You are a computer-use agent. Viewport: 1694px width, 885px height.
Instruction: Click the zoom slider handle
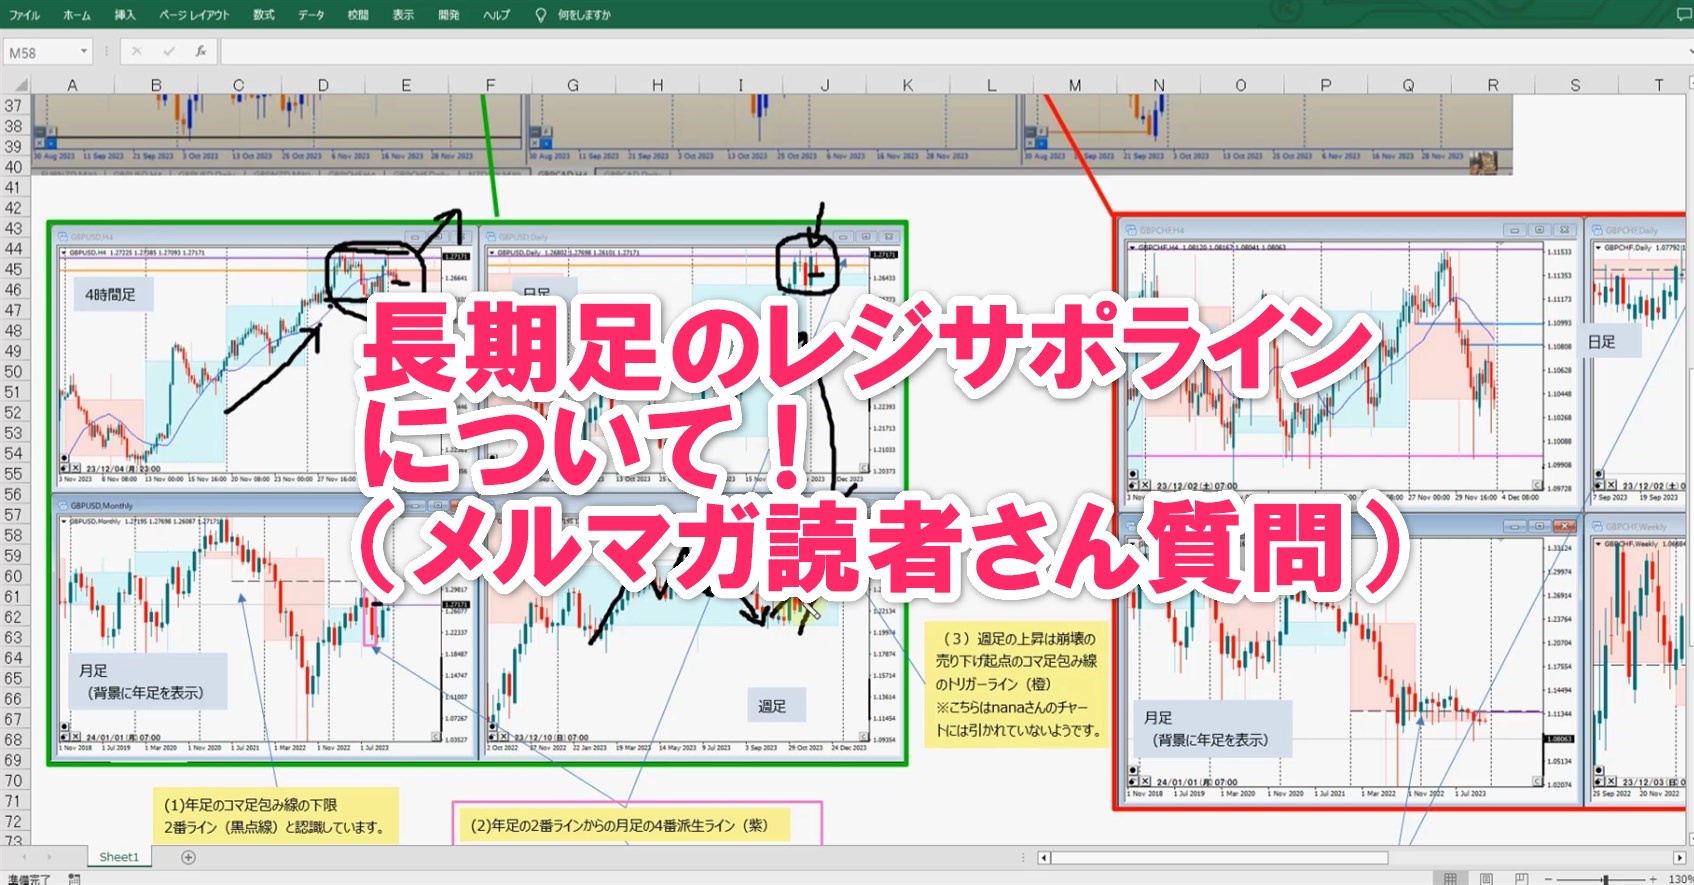tap(1605, 879)
